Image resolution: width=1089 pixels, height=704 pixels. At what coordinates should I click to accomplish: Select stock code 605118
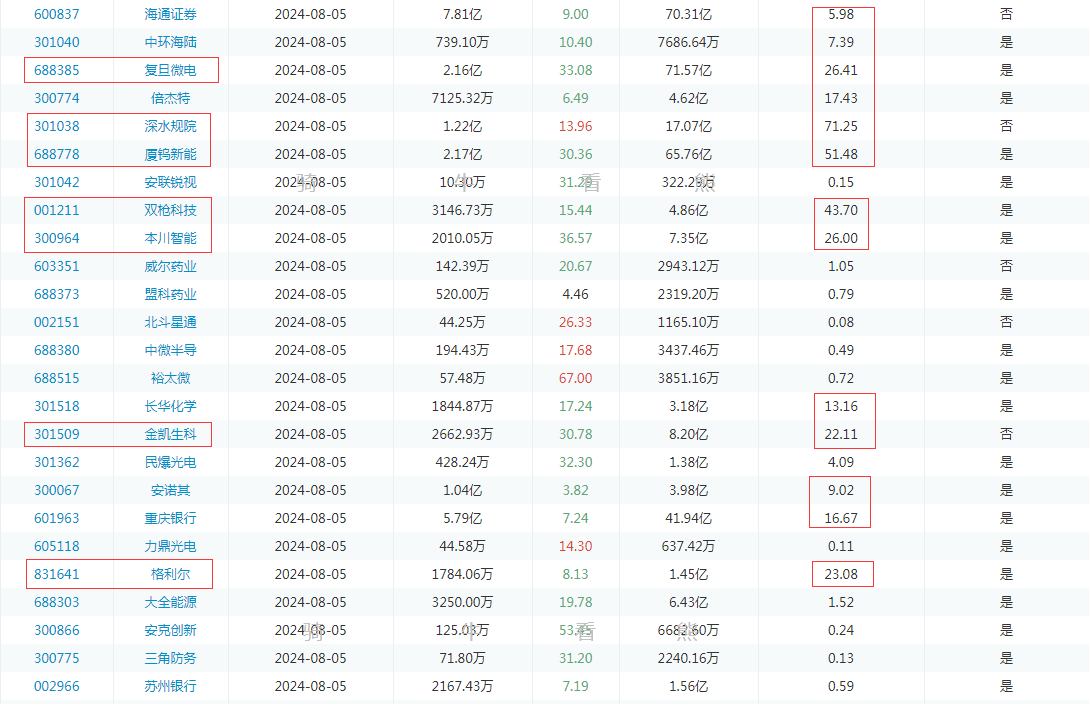click(57, 546)
